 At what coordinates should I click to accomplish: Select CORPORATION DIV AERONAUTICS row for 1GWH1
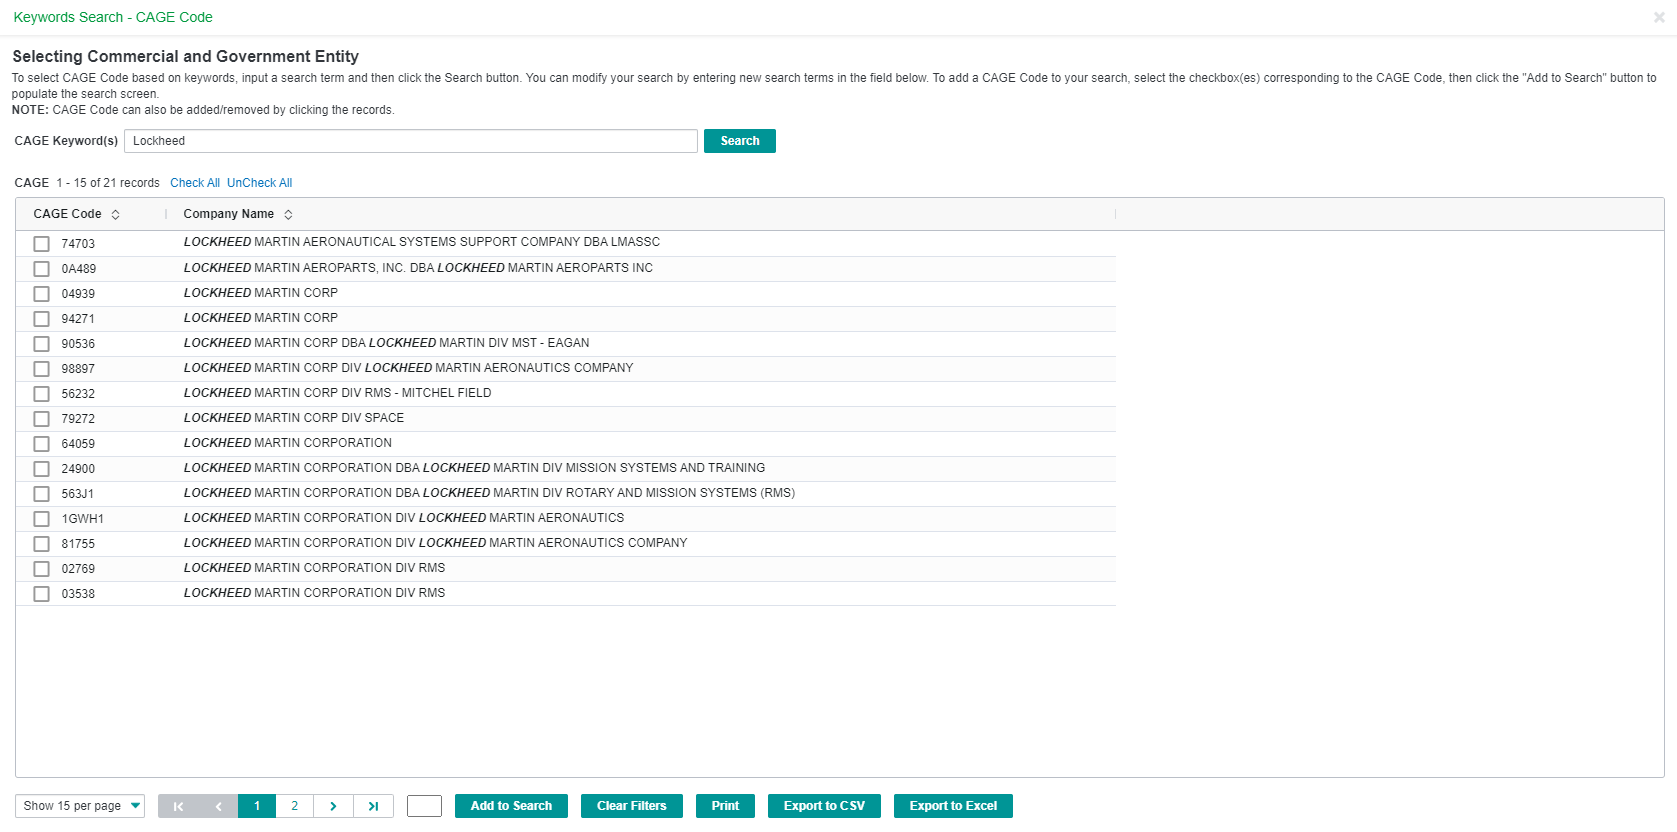566,519
